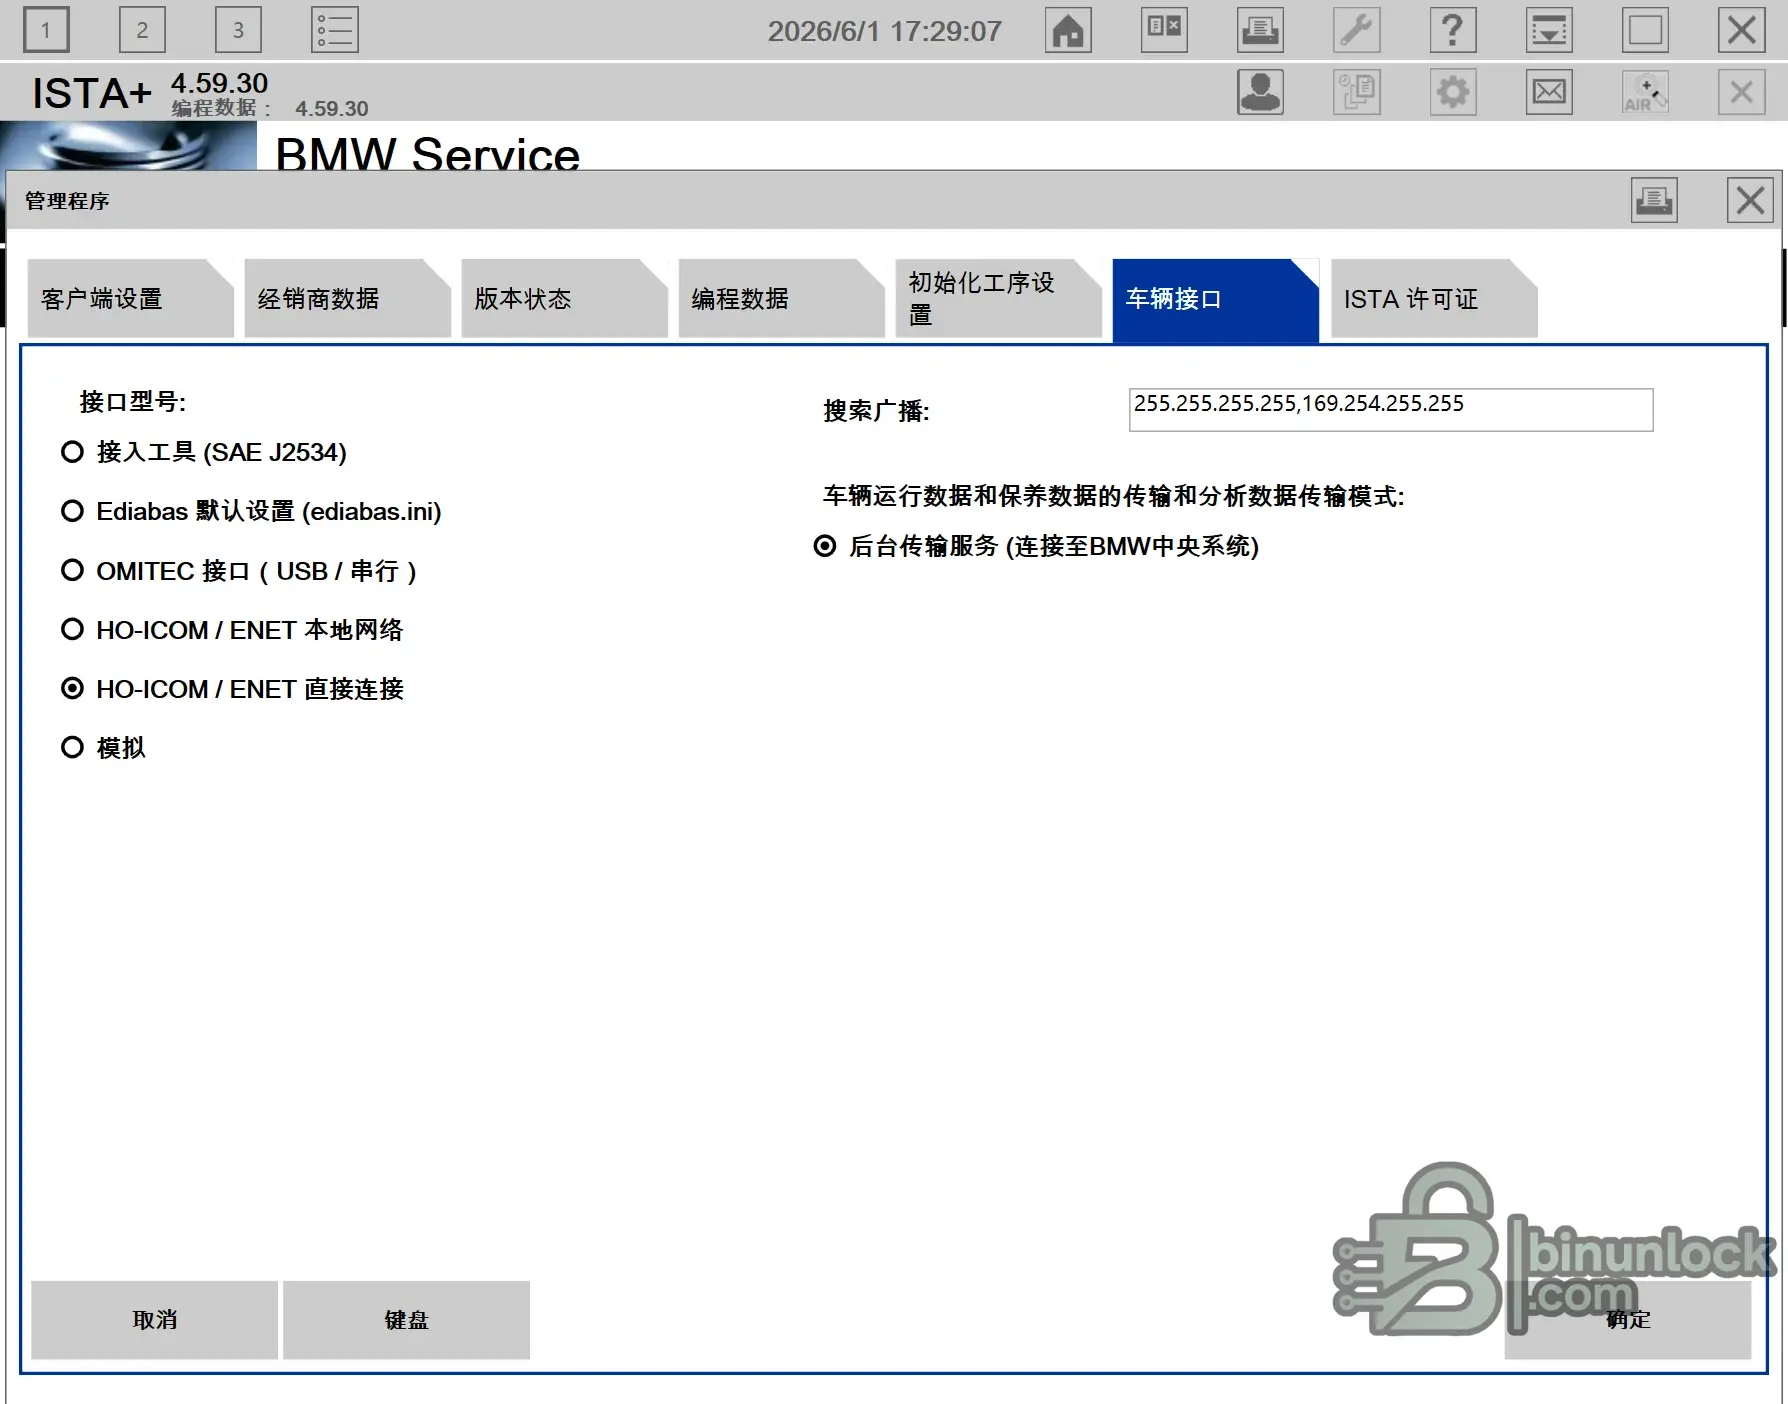
Task: Open the ISTA 许可证 tab
Action: coord(1433,299)
